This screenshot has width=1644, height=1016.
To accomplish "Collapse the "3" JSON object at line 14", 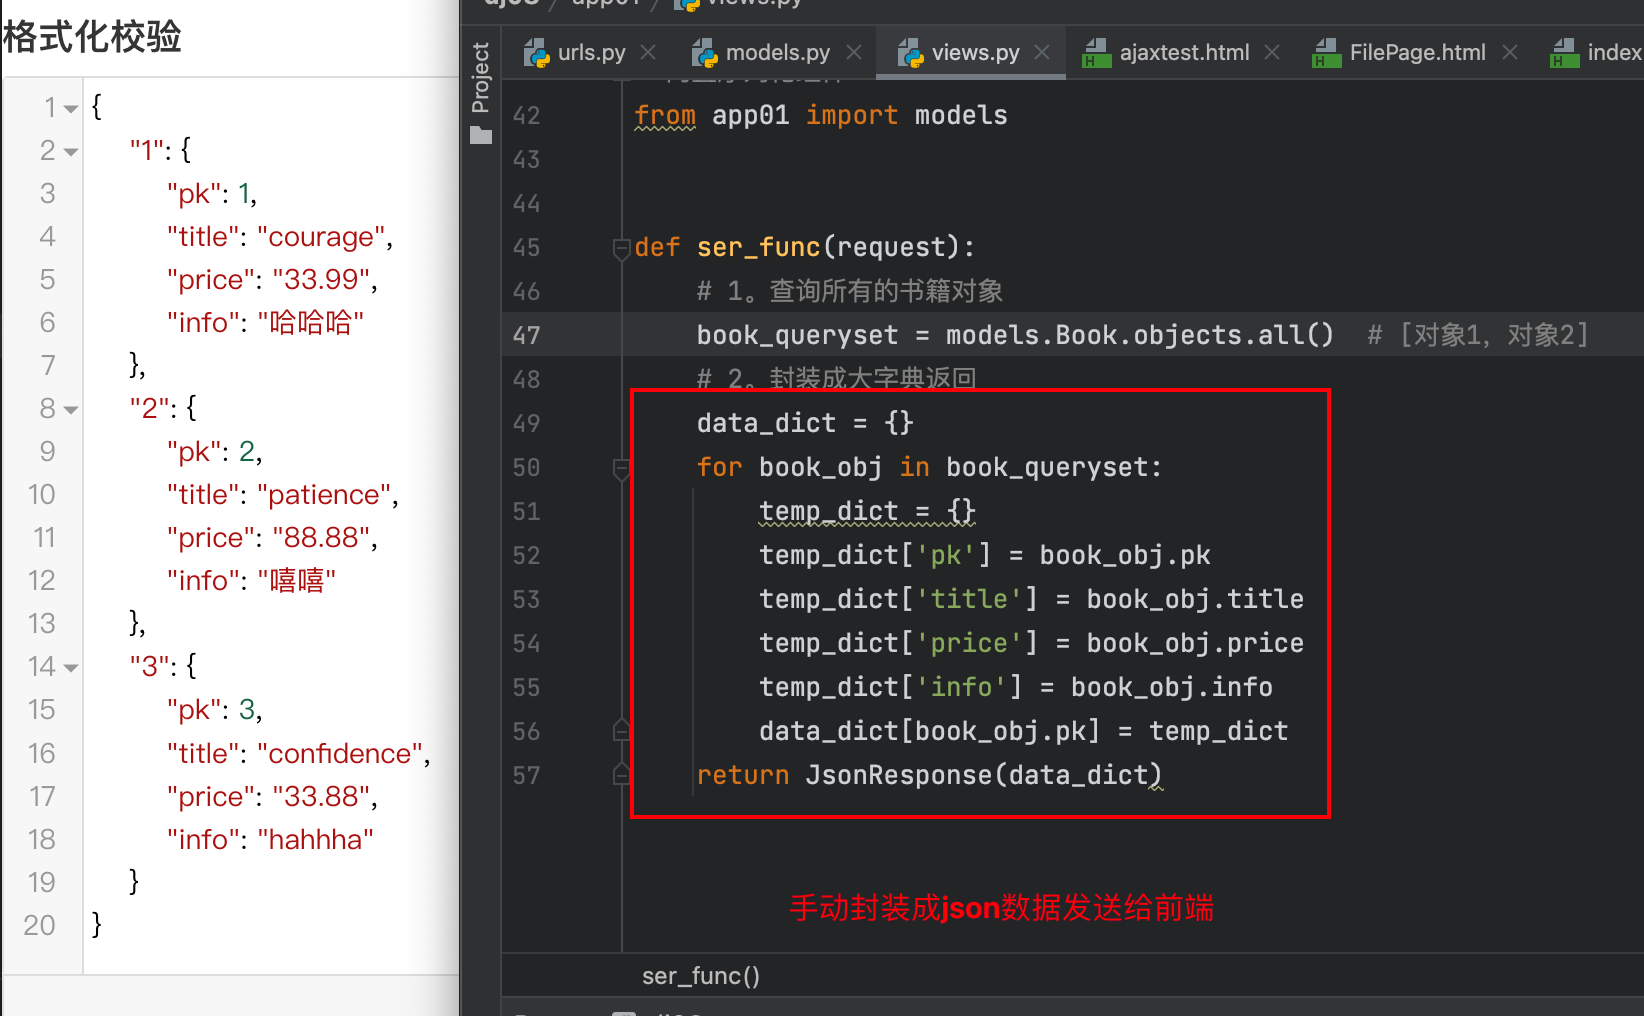I will pos(70,668).
